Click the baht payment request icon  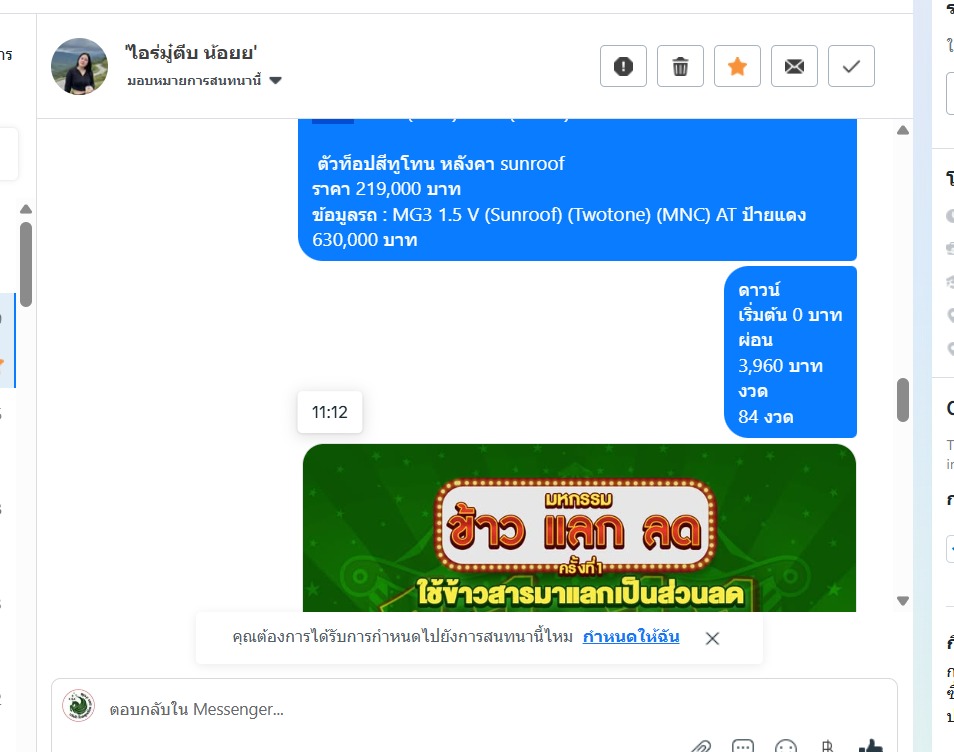[x=827, y=746]
